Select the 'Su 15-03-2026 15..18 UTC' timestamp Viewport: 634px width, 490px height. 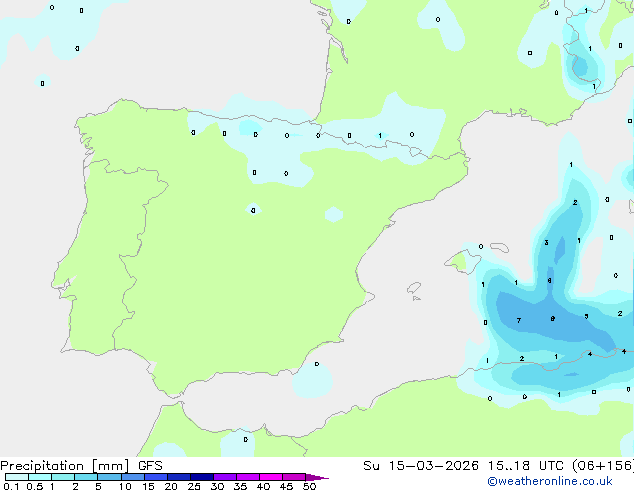point(463,466)
